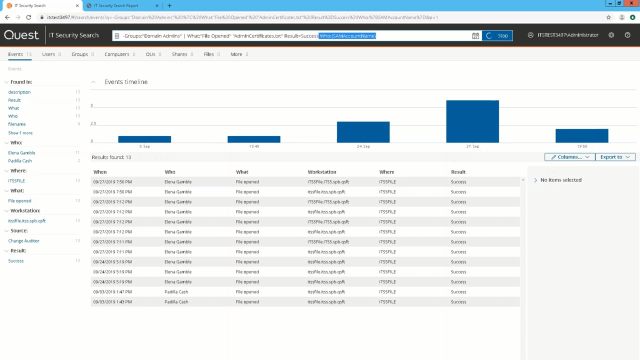Click the search field document icon
The width and height of the screenshot is (640, 360).
[117, 36]
